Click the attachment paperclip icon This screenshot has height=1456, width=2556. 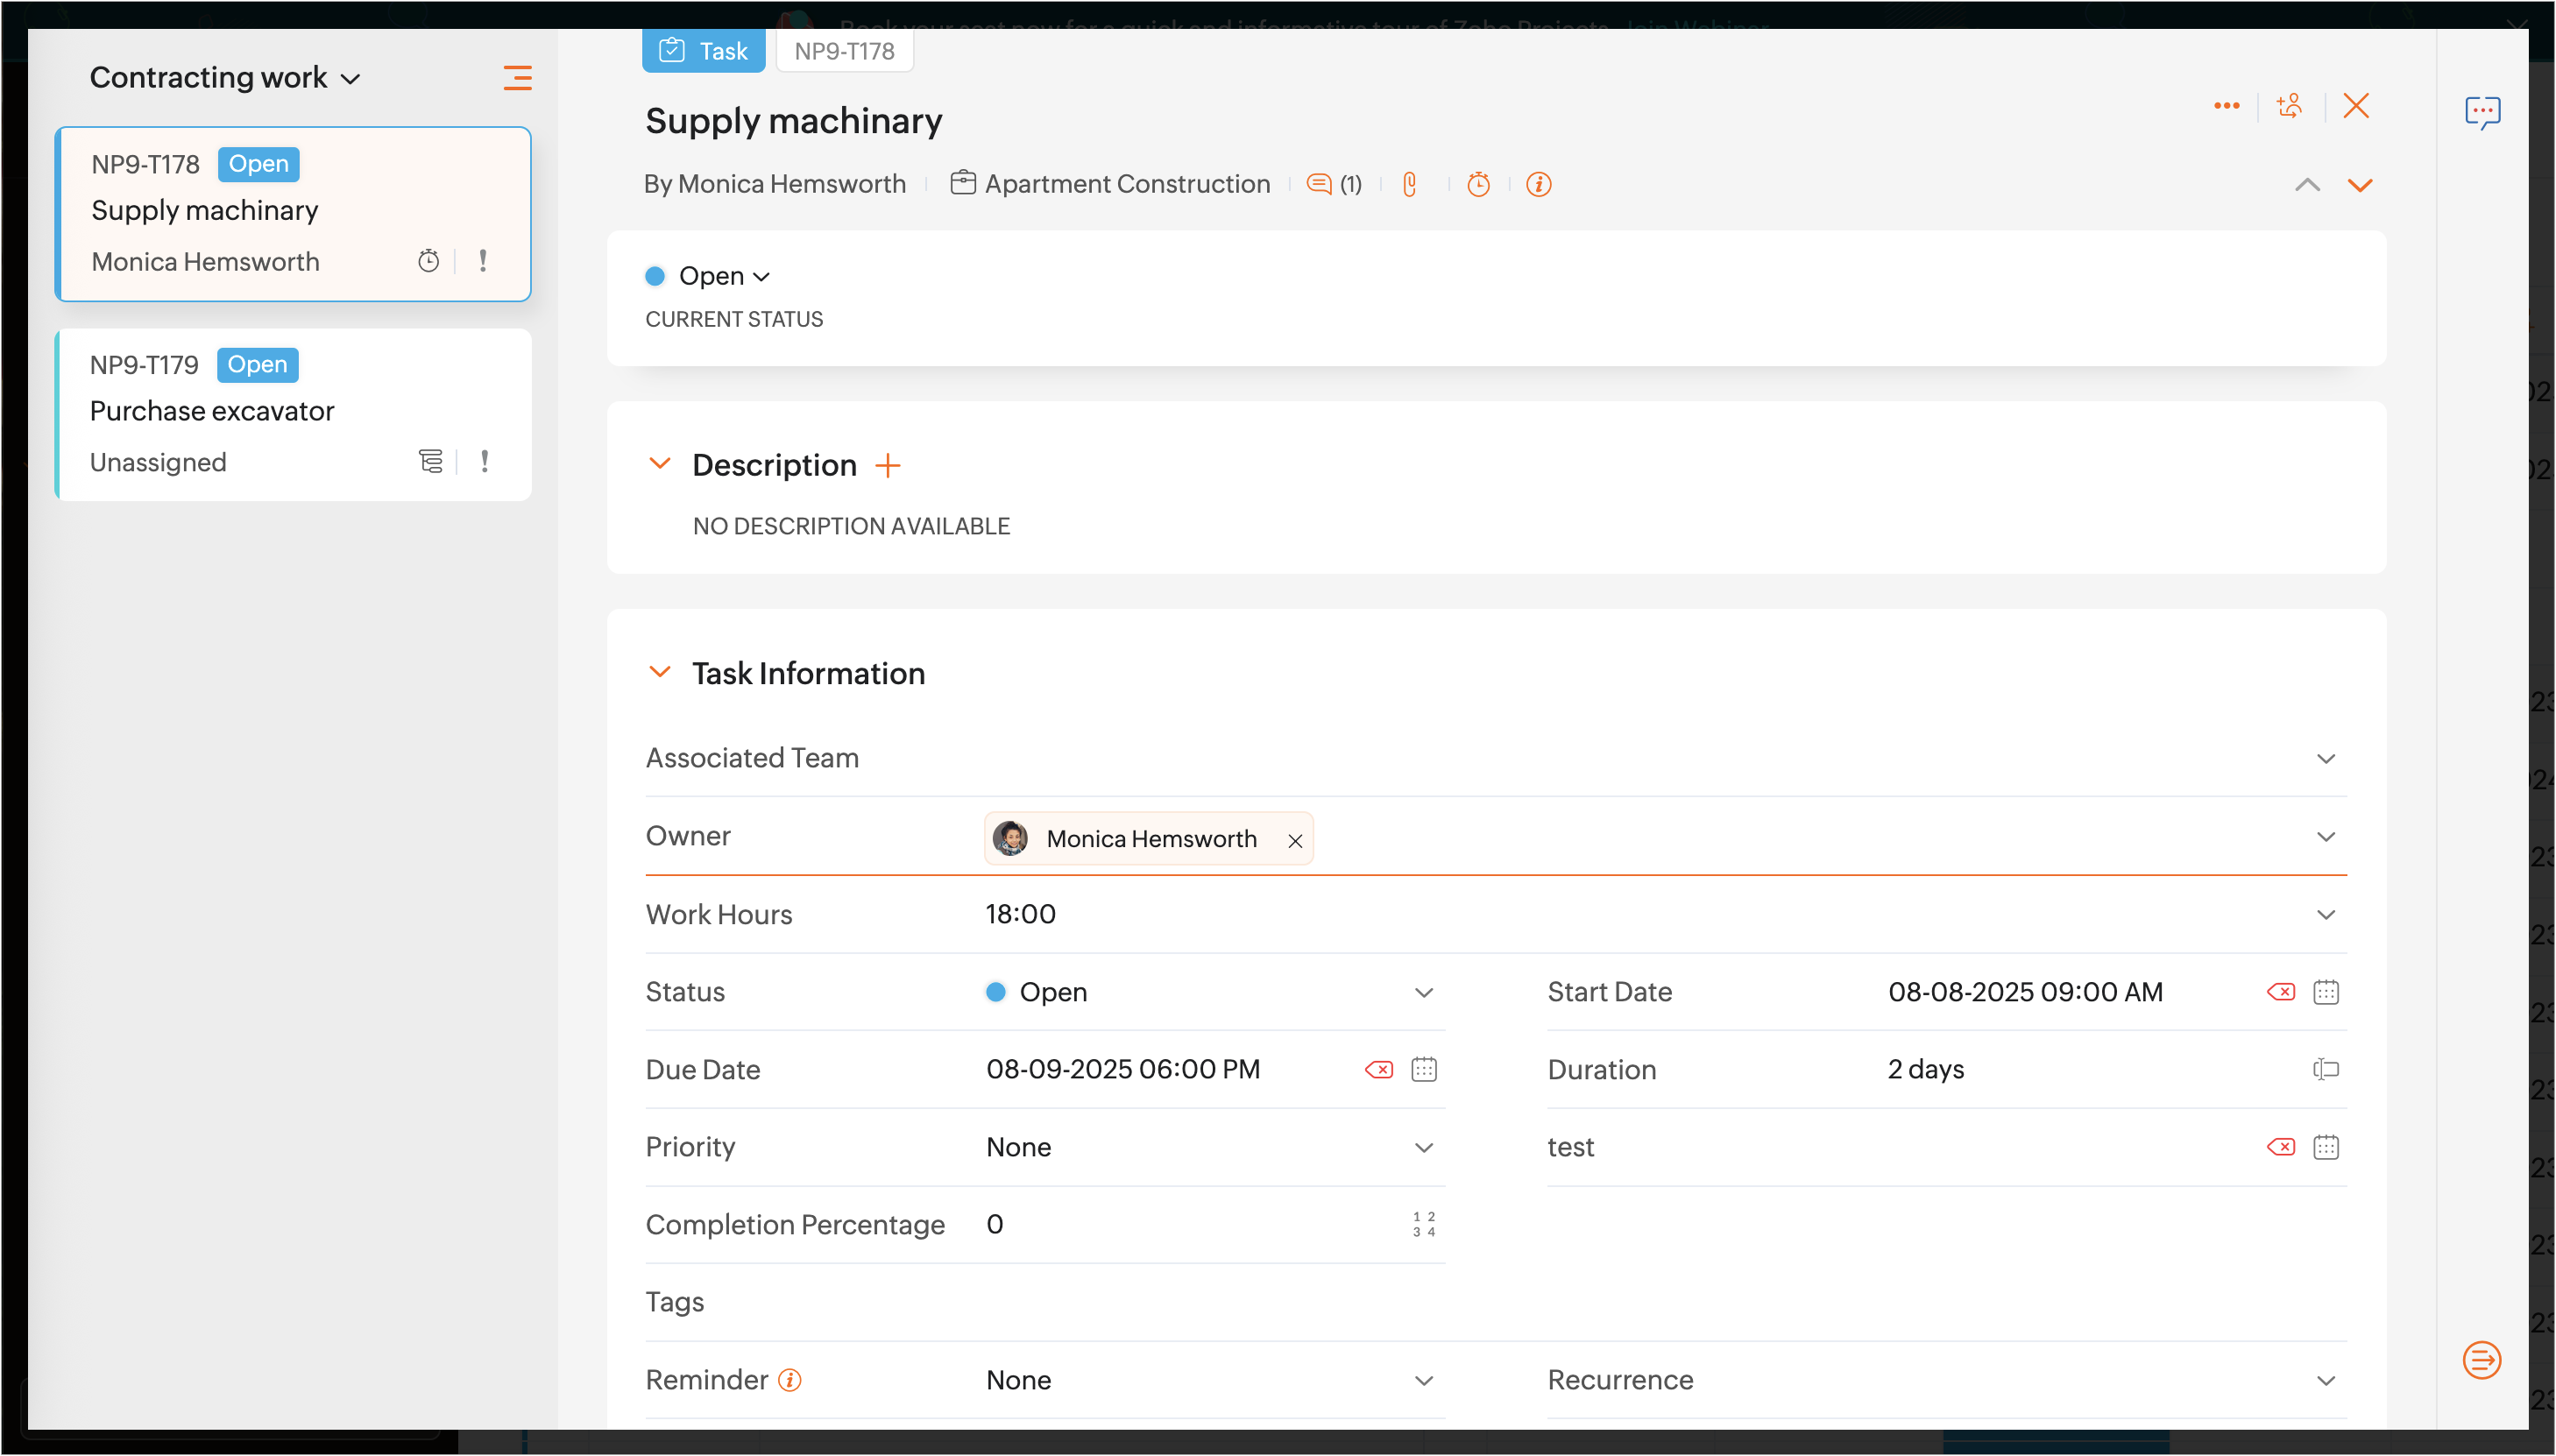click(1409, 184)
